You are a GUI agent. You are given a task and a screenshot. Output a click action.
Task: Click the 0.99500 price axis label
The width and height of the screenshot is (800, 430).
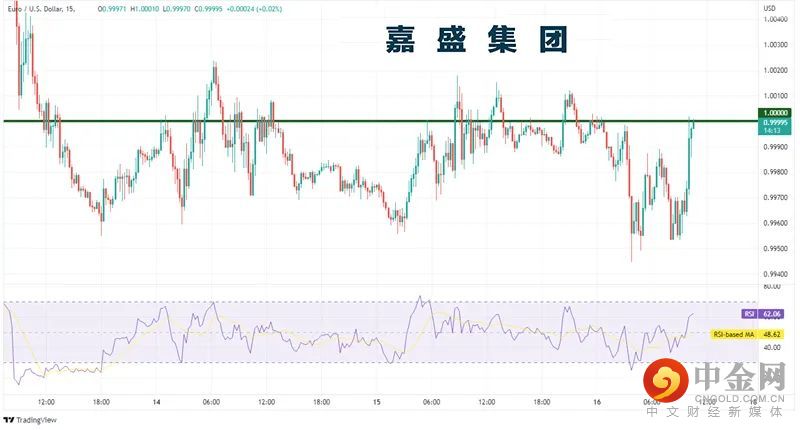pos(776,249)
